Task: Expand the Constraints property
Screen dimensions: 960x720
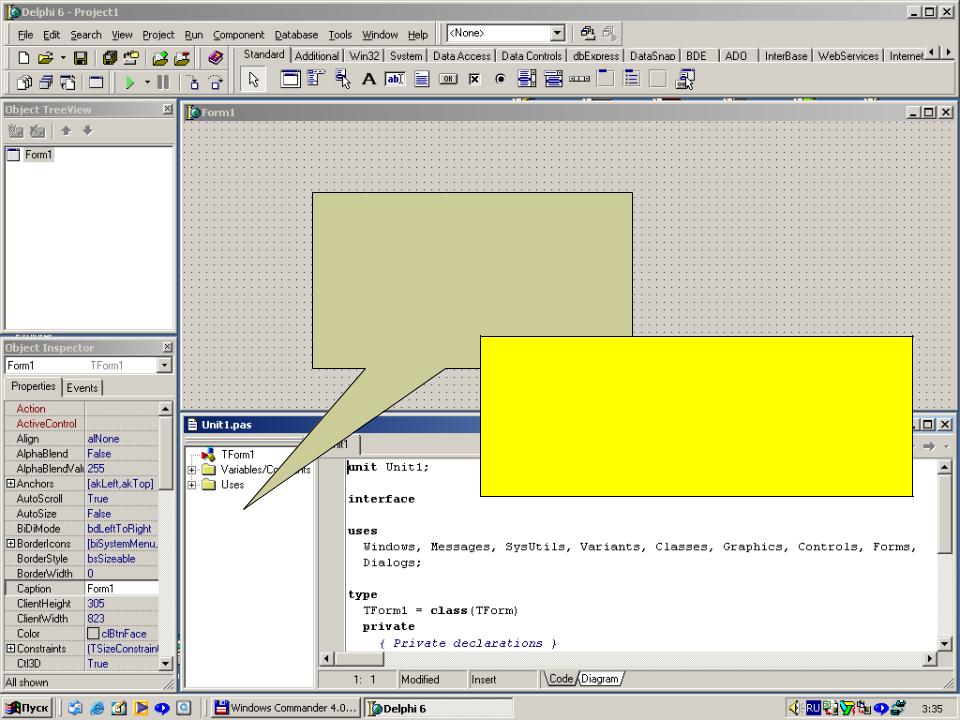Action: pyautogui.click(x=10, y=648)
